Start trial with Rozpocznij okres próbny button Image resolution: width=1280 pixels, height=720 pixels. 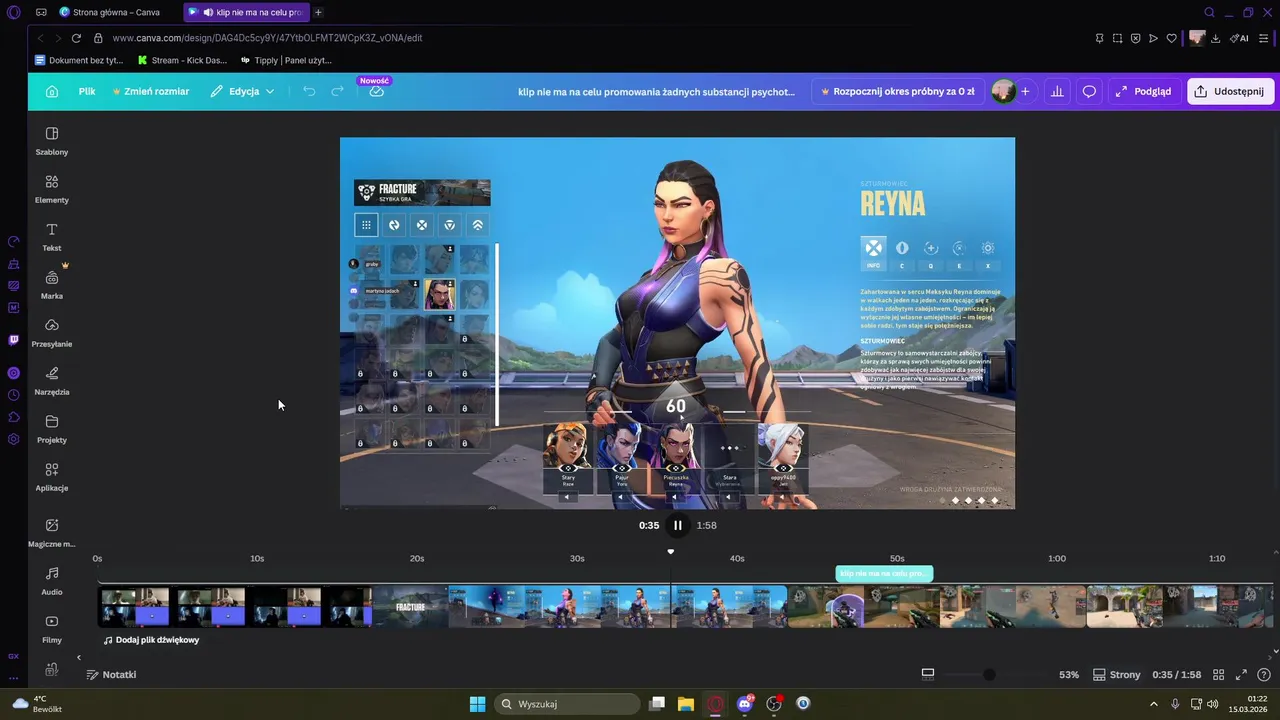tap(897, 91)
